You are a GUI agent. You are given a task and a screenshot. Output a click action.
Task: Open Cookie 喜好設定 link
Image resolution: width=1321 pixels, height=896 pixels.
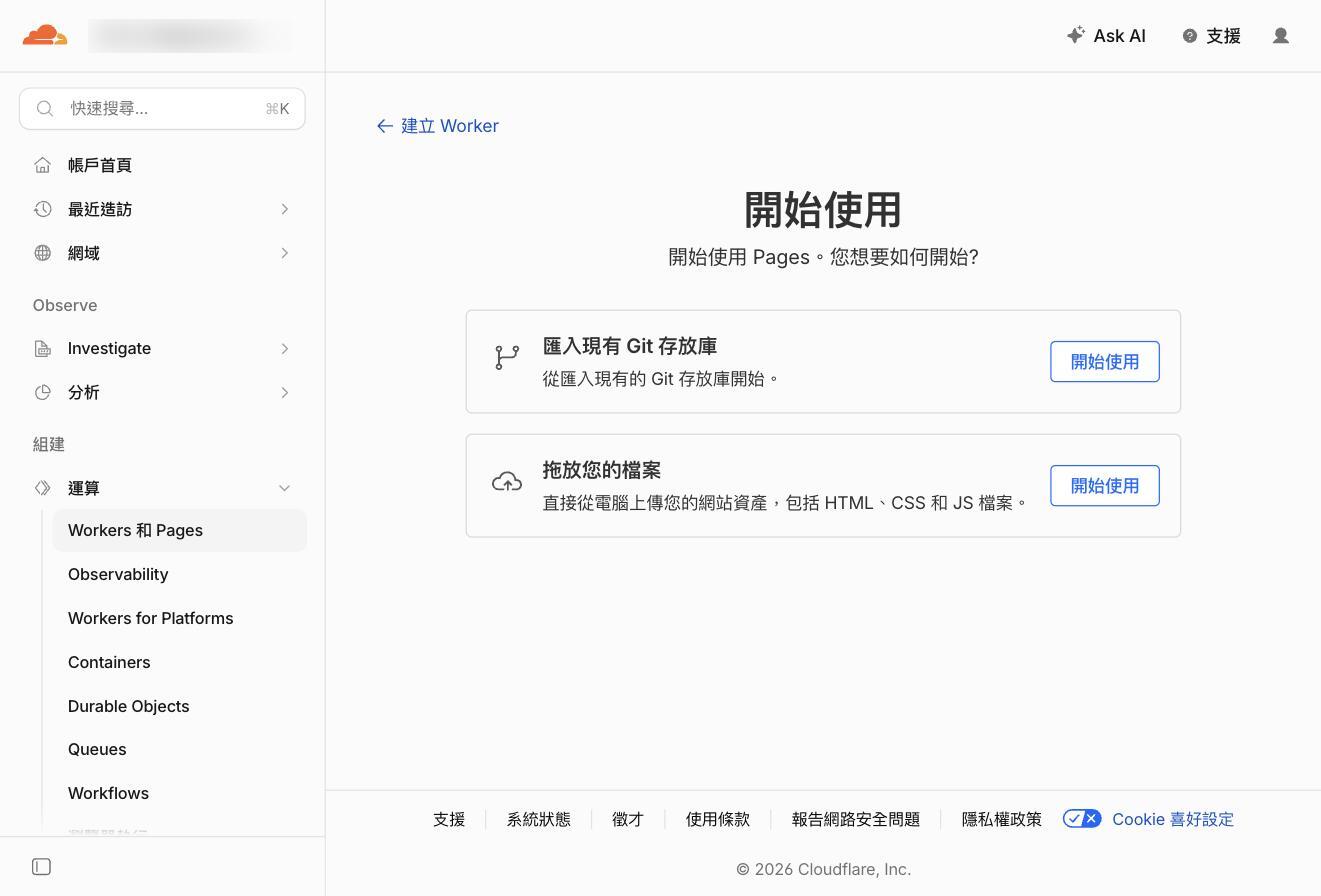[1173, 819]
